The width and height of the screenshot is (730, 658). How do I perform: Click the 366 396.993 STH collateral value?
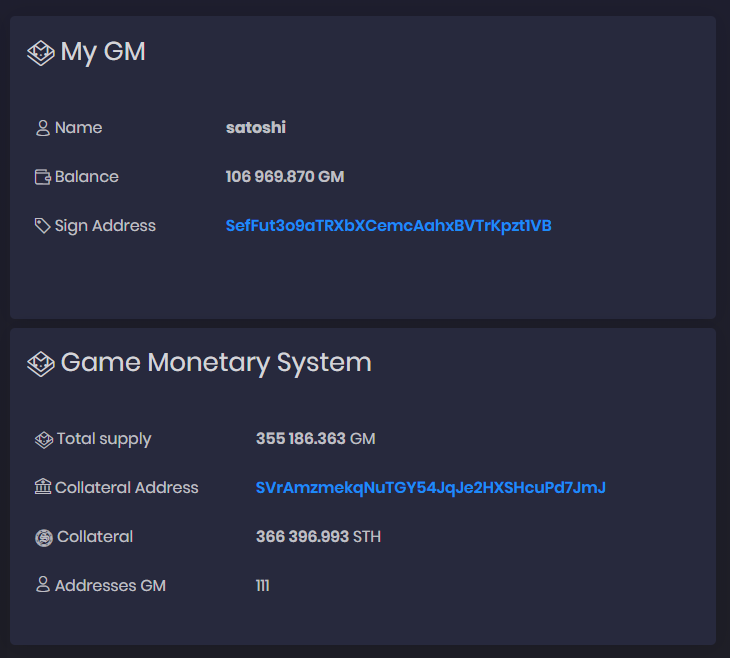point(318,536)
